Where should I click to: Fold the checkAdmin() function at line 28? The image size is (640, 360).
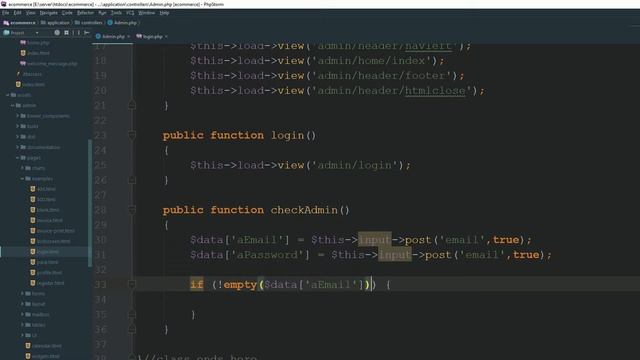point(132,210)
